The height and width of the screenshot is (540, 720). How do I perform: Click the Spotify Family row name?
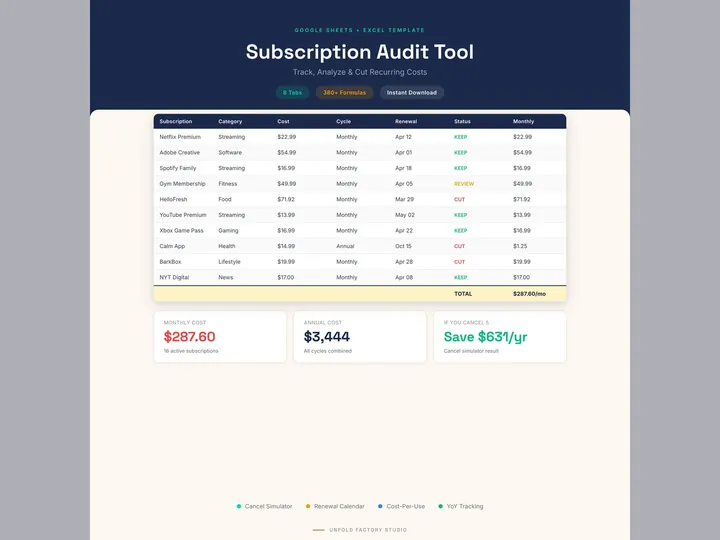click(x=178, y=168)
